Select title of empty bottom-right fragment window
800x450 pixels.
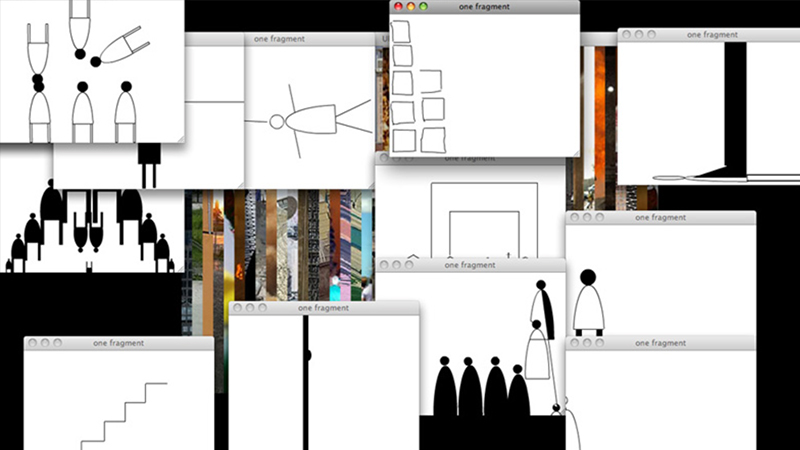click(x=661, y=343)
